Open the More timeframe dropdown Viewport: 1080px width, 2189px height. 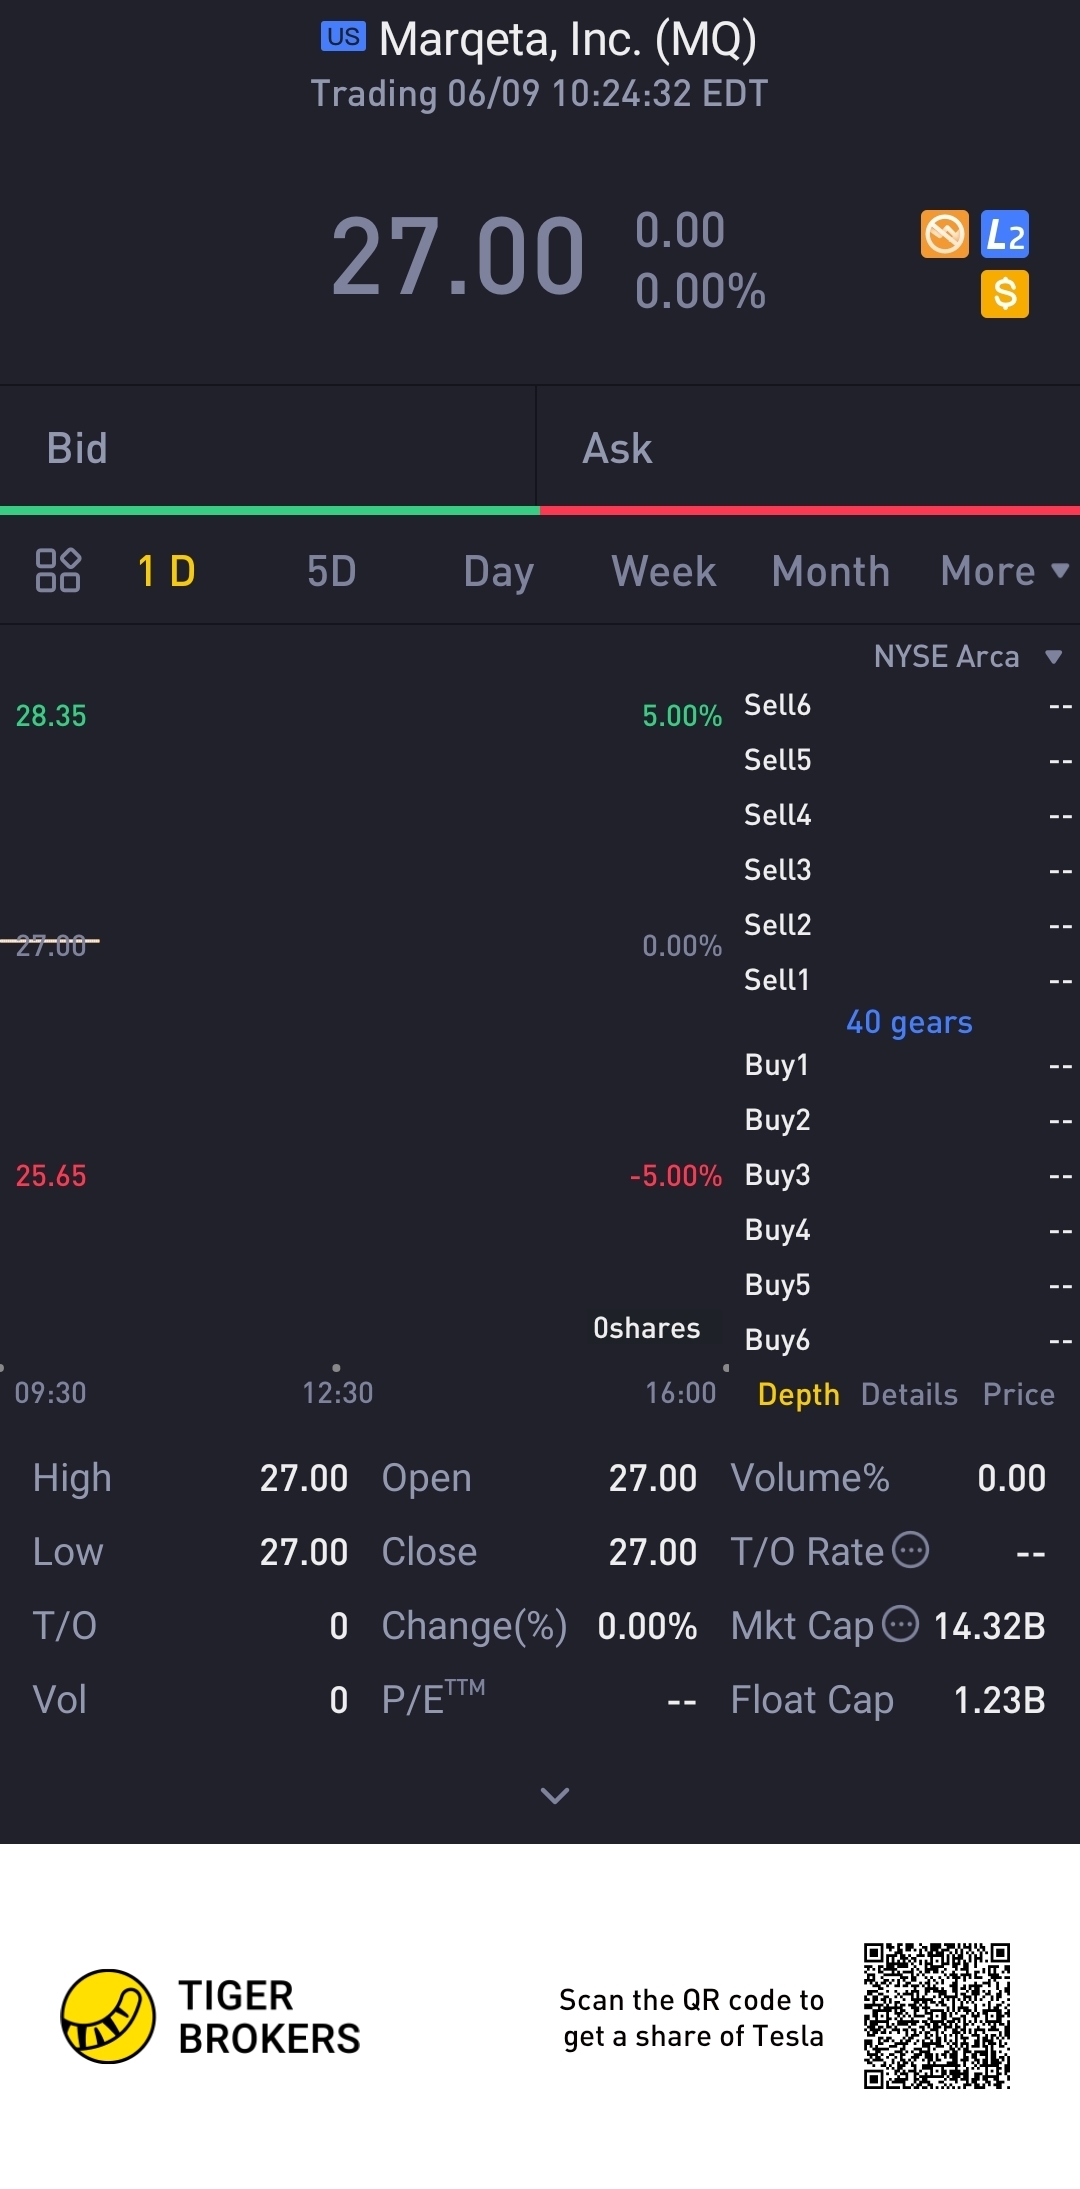click(1003, 571)
